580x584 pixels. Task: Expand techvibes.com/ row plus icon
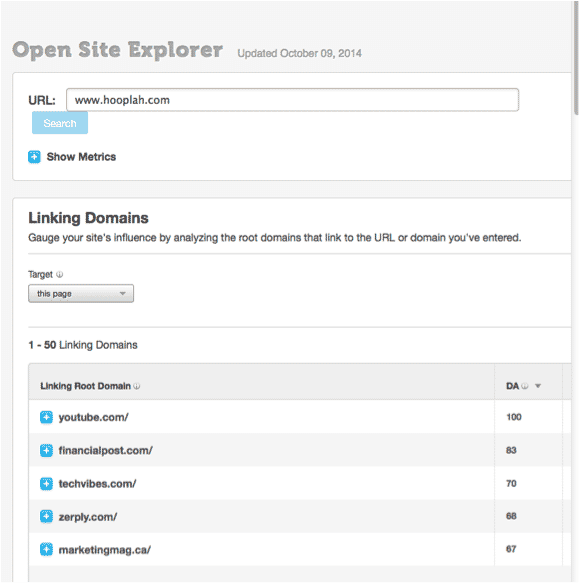46,484
